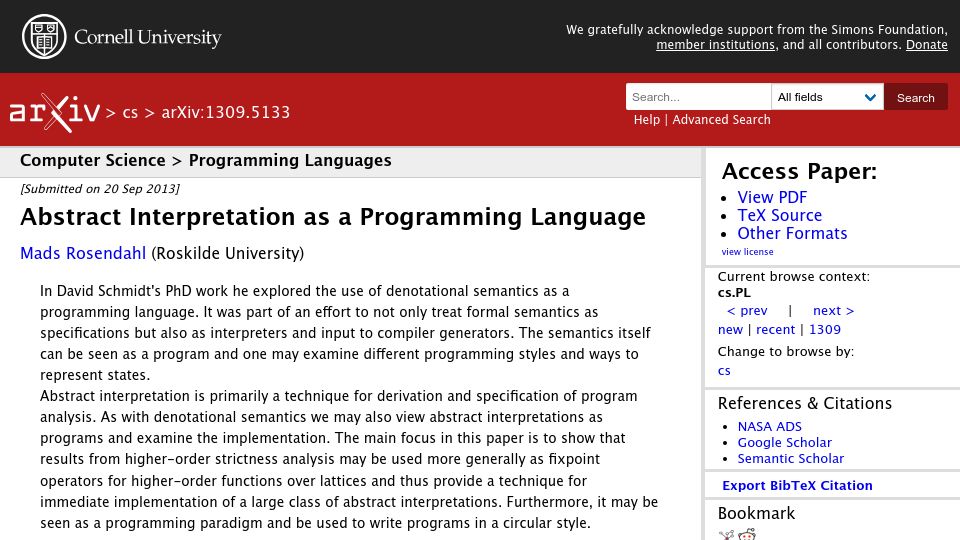Open View PDF
Image resolution: width=960 pixels, height=540 pixels.
[771, 197]
